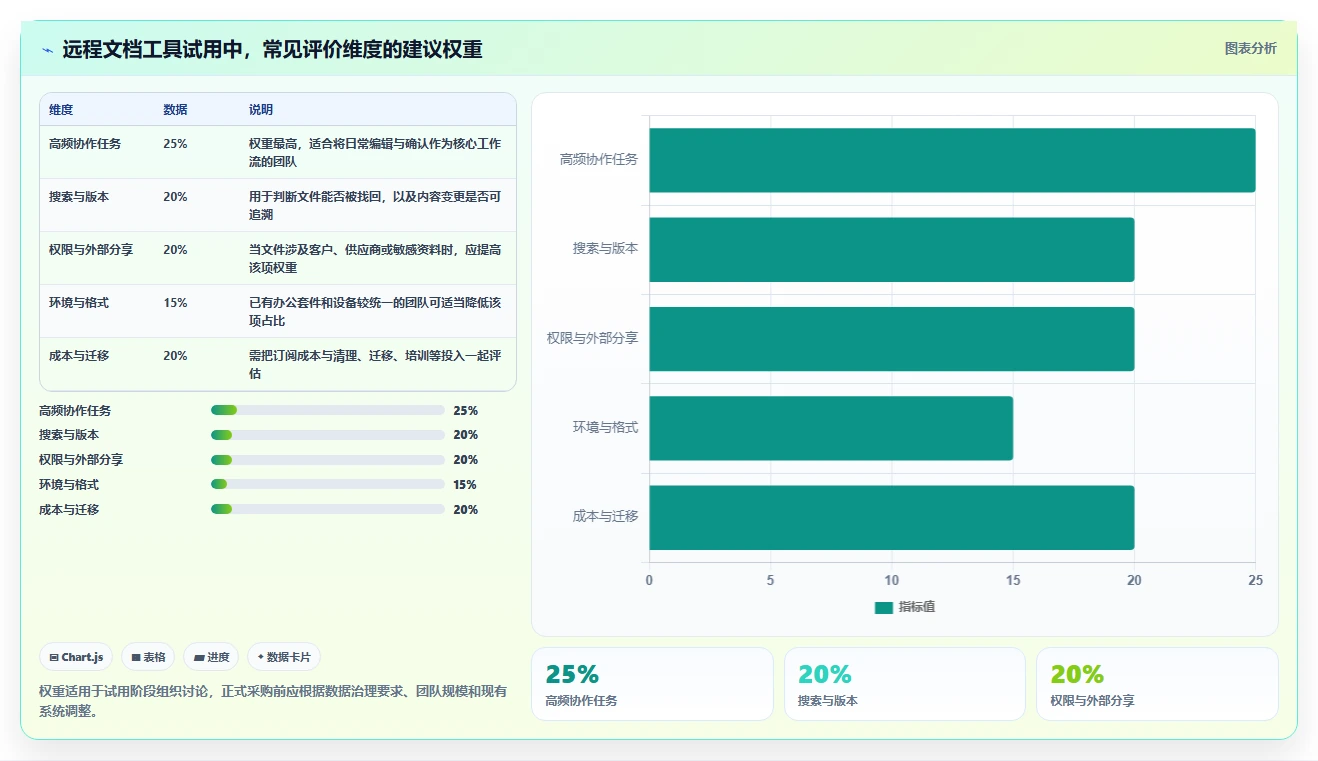This screenshot has height=761, width=1318.
Task: Click the 15% value in table
Action: tap(175, 303)
